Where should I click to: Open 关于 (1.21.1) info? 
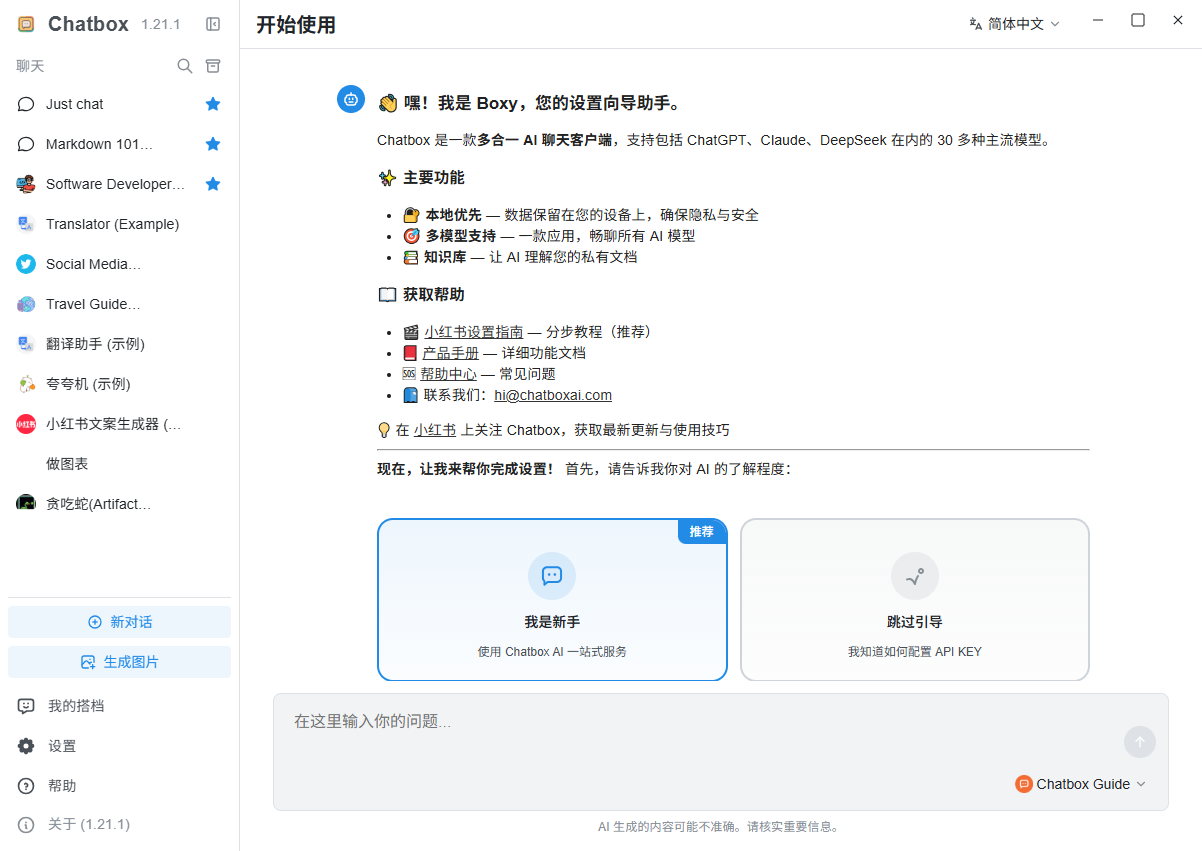point(119,825)
